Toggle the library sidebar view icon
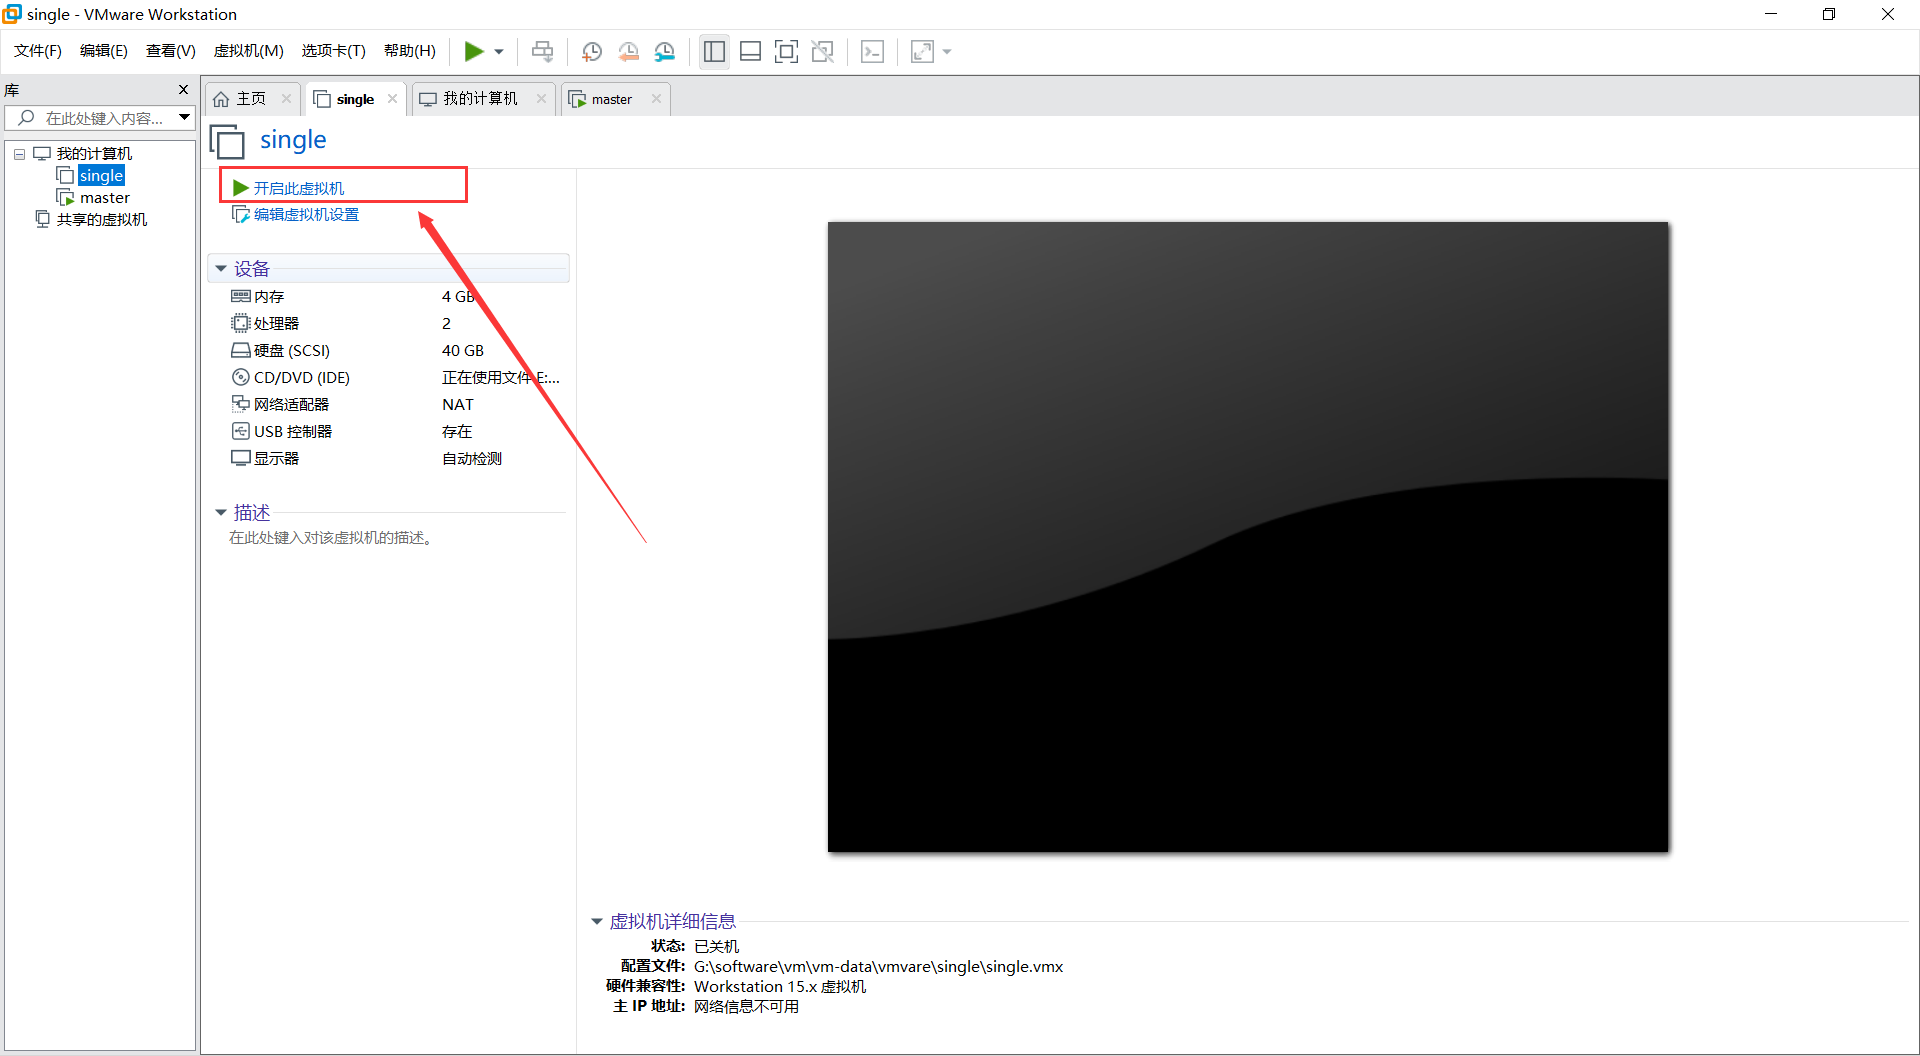This screenshot has height=1056, width=1920. coord(714,51)
